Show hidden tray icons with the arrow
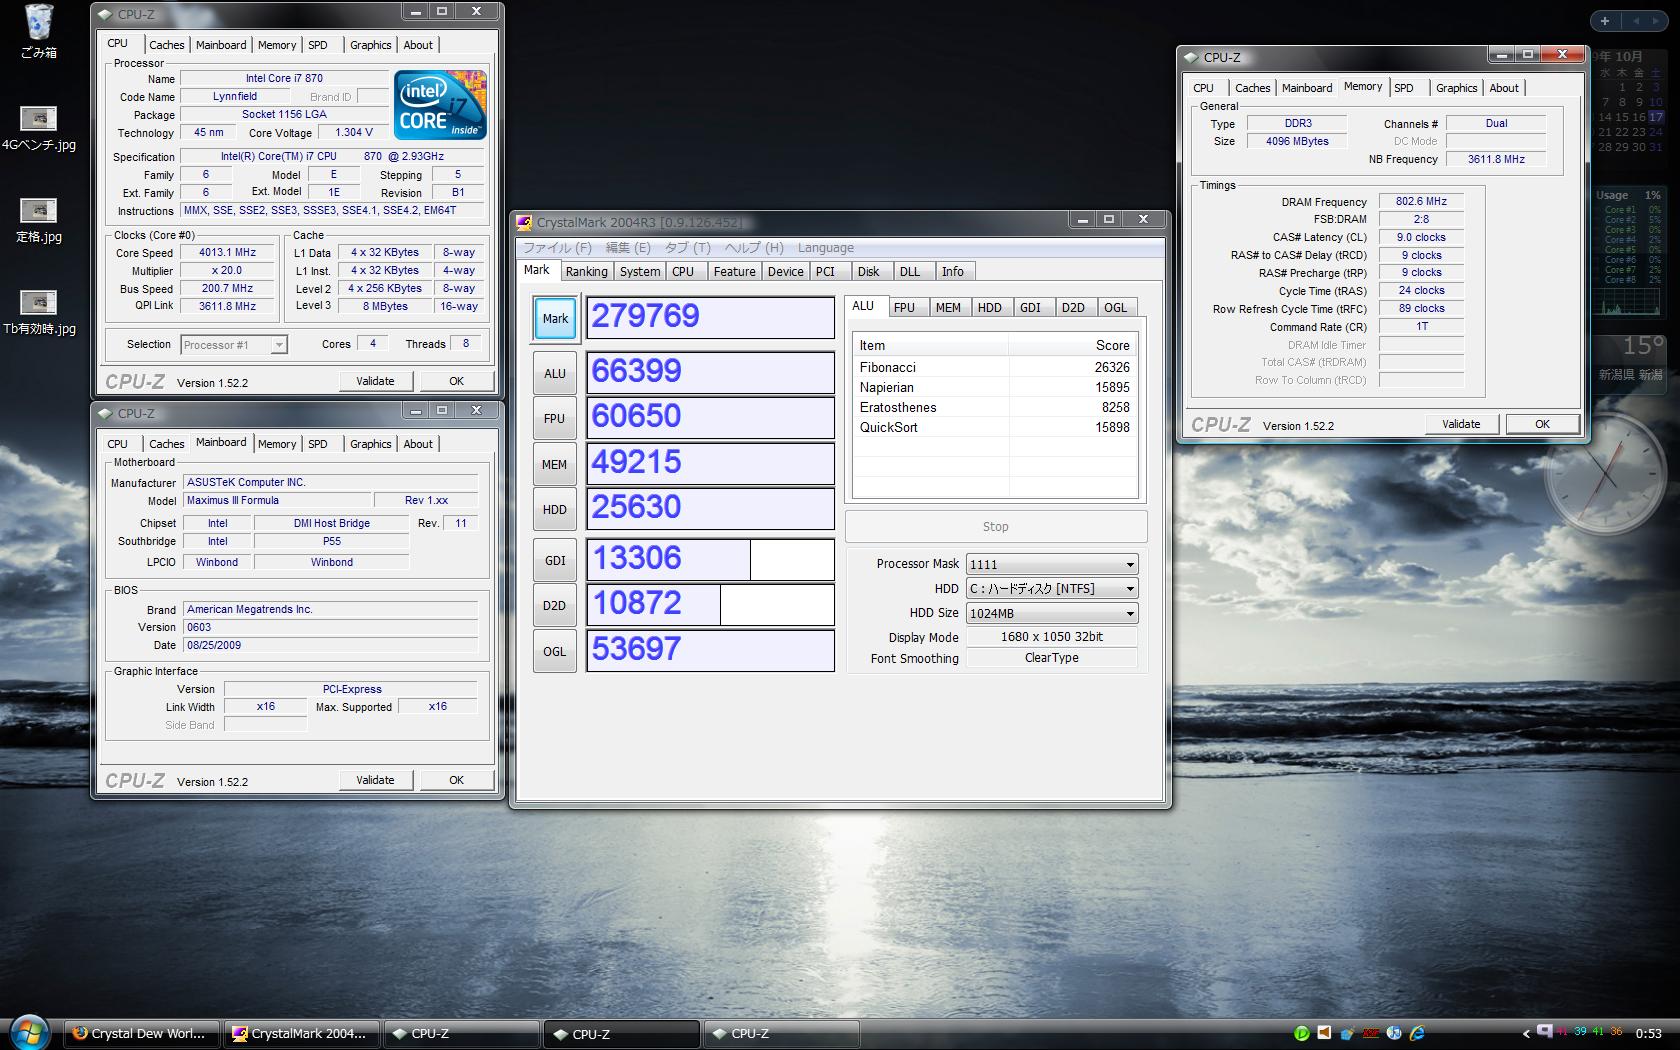The width and height of the screenshot is (1680, 1050). (x=1525, y=1034)
